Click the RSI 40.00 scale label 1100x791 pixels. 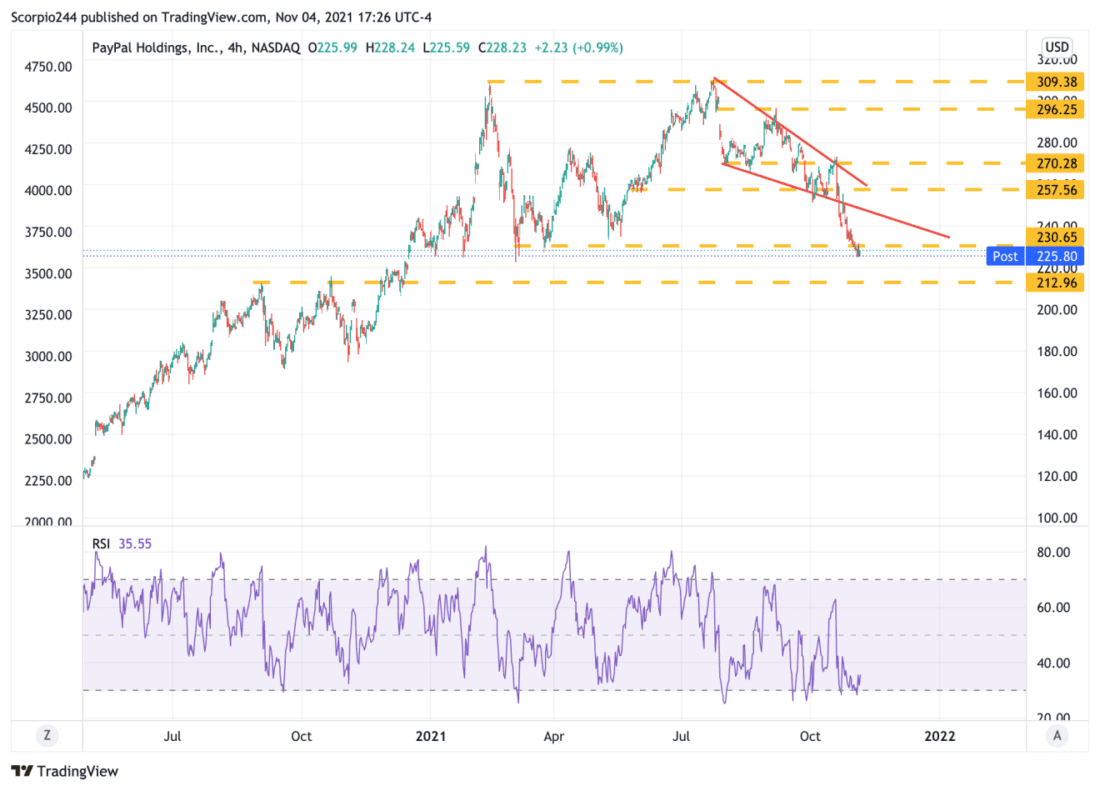tap(1053, 663)
